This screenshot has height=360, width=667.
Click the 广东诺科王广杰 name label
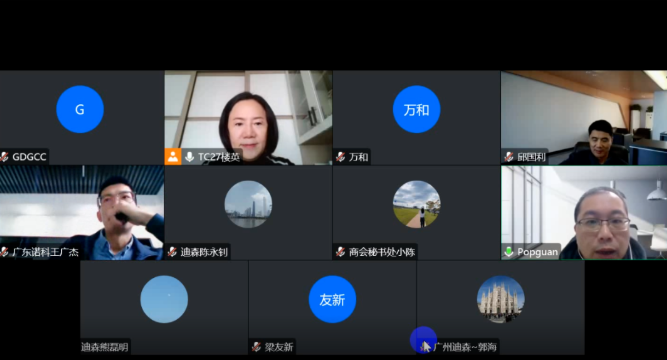click(46, 252)
